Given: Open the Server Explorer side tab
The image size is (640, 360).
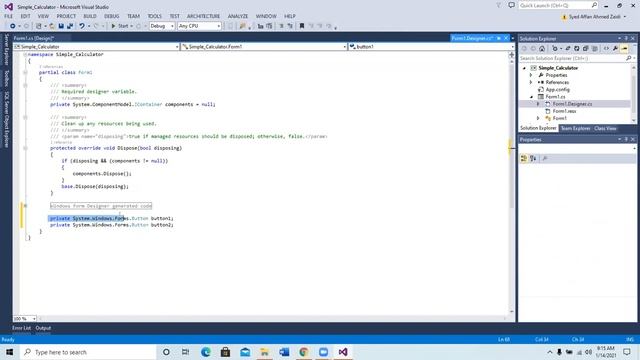Looking at the screenshot, I should 7,50.
